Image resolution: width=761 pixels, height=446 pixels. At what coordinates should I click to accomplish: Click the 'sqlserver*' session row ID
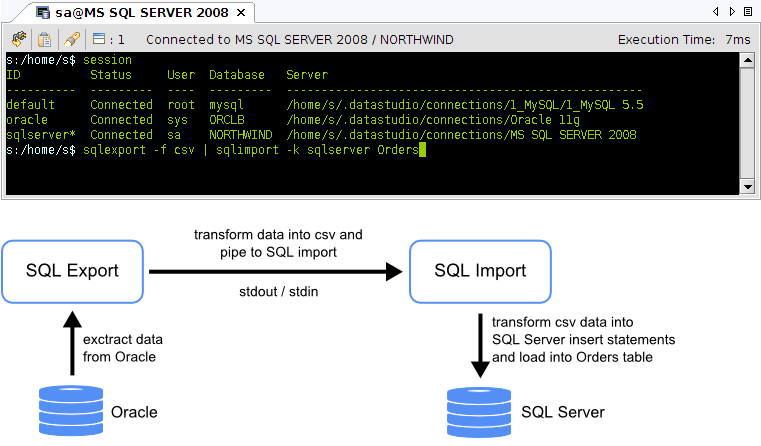tap(41, 135)
